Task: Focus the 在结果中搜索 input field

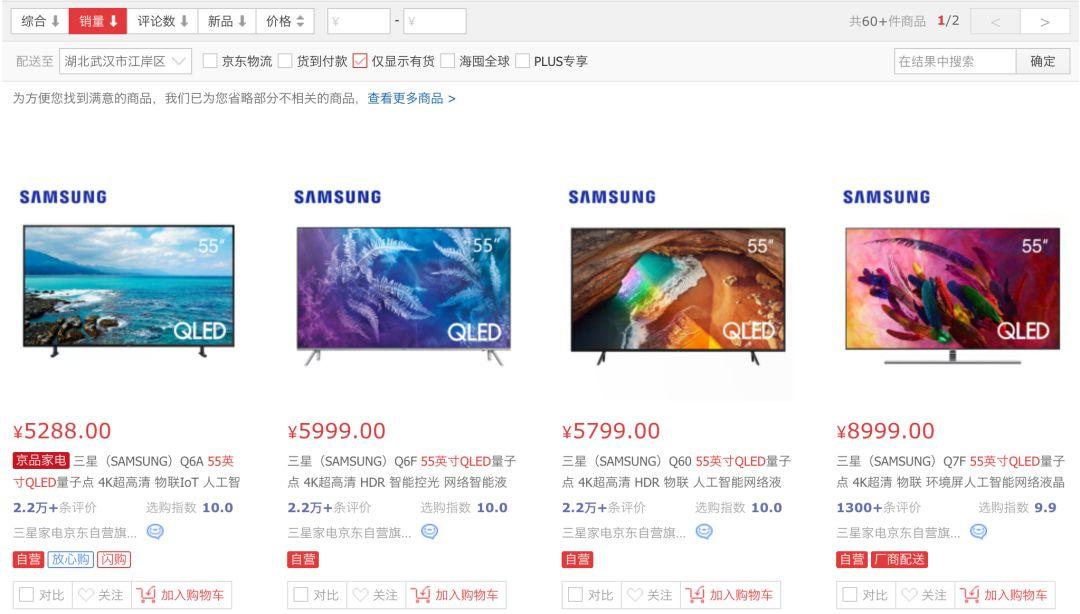Action: [955, 61]
